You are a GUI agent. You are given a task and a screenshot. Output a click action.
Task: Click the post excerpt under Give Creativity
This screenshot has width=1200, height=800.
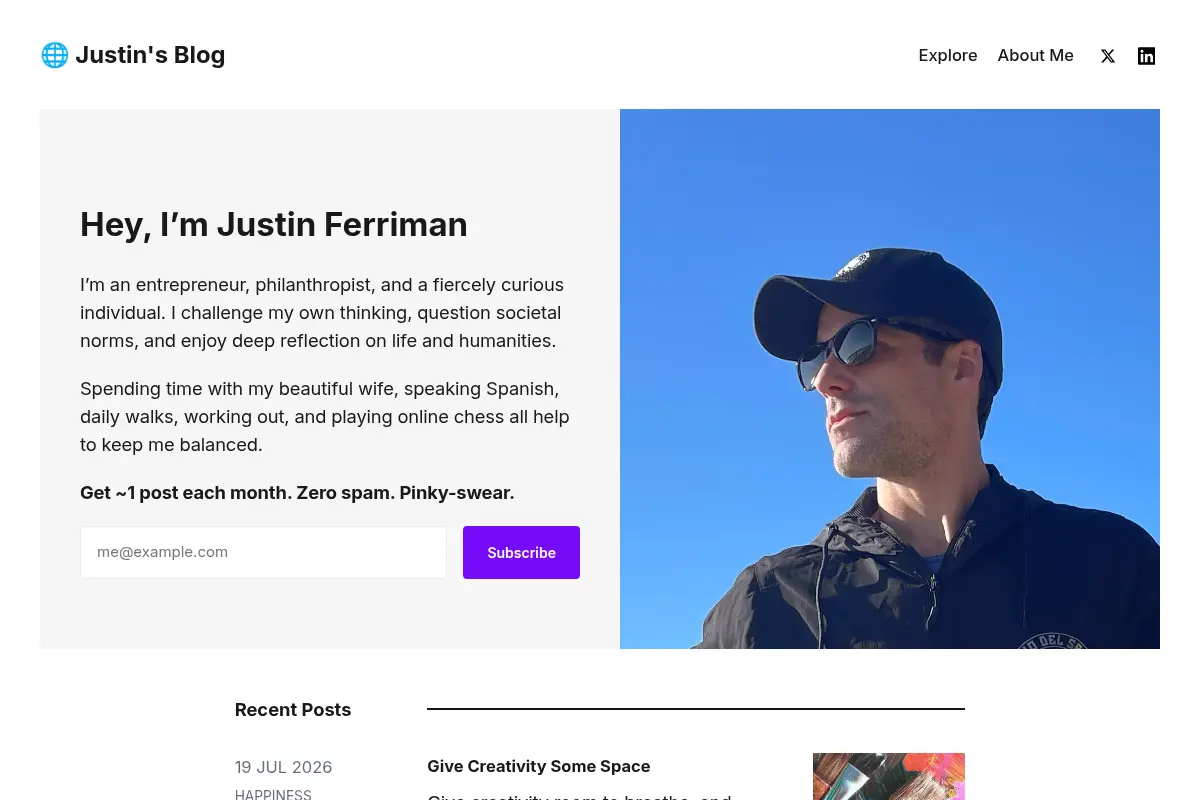pyautogui.click(x=579, y=796)
